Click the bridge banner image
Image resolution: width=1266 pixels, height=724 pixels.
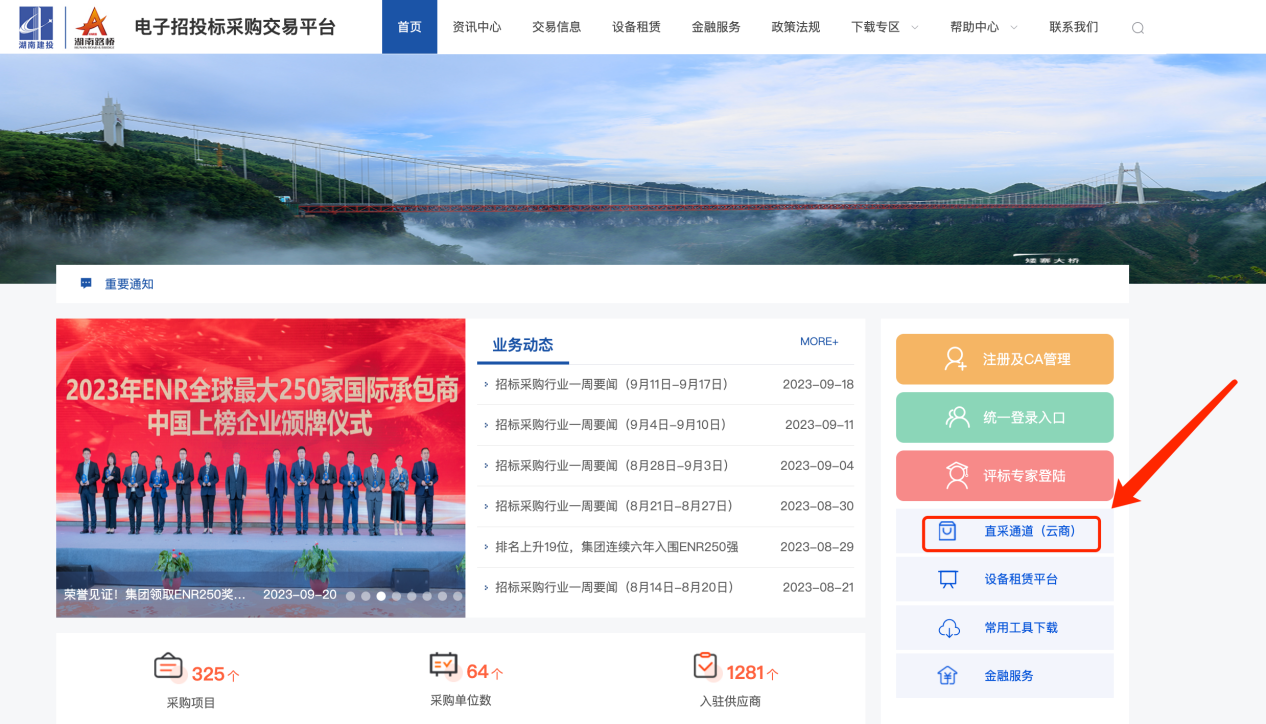pos(633,168)
